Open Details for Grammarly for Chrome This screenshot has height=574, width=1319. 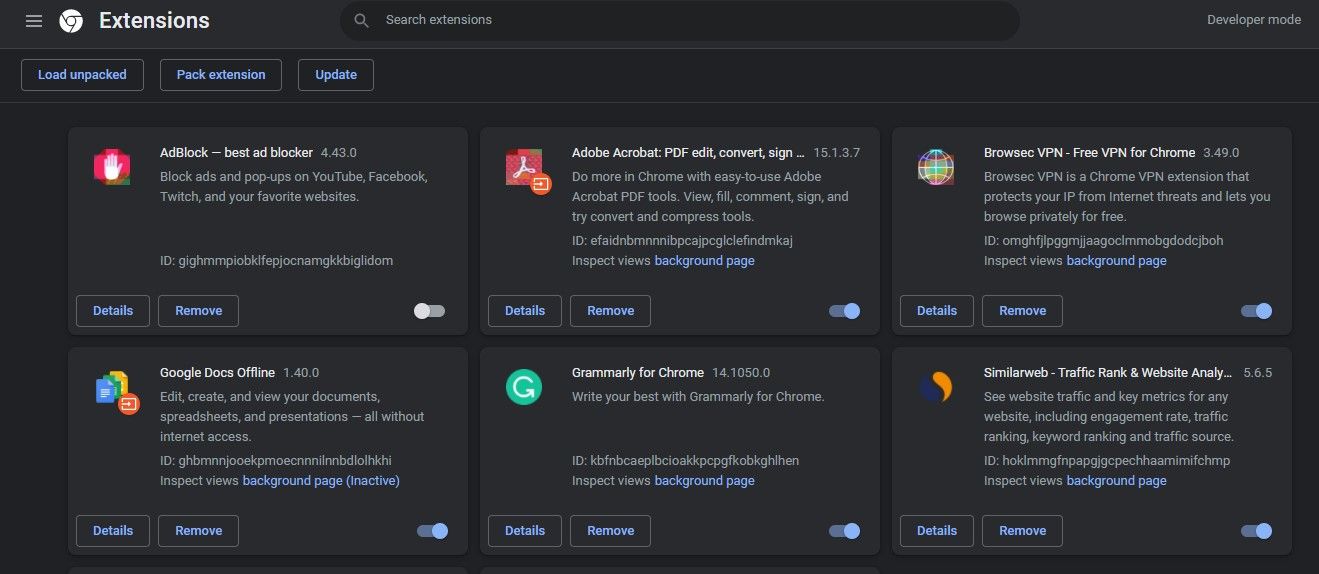tap(525, 531)
